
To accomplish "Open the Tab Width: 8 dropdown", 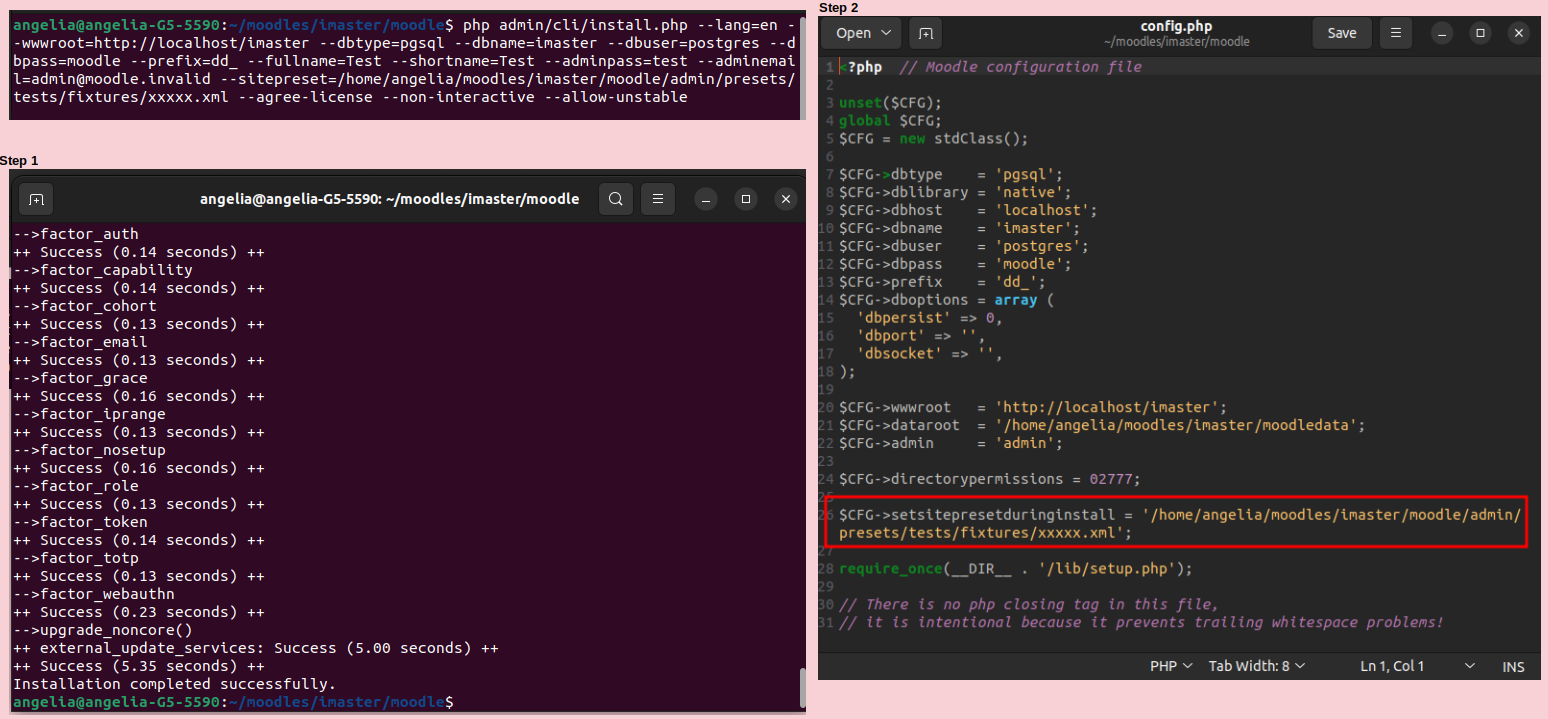I will coord(1256,666).
